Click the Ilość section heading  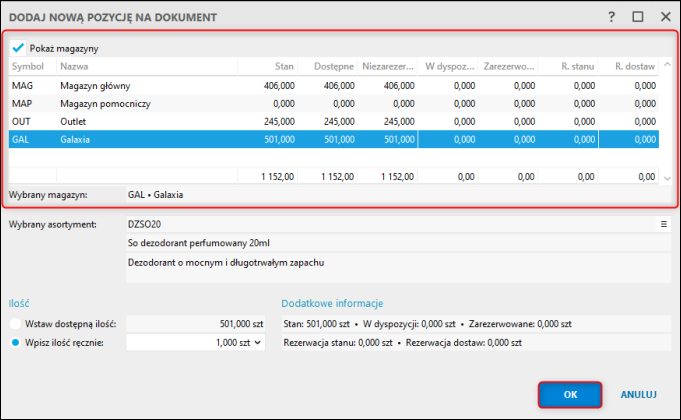(x=19, y=303)
